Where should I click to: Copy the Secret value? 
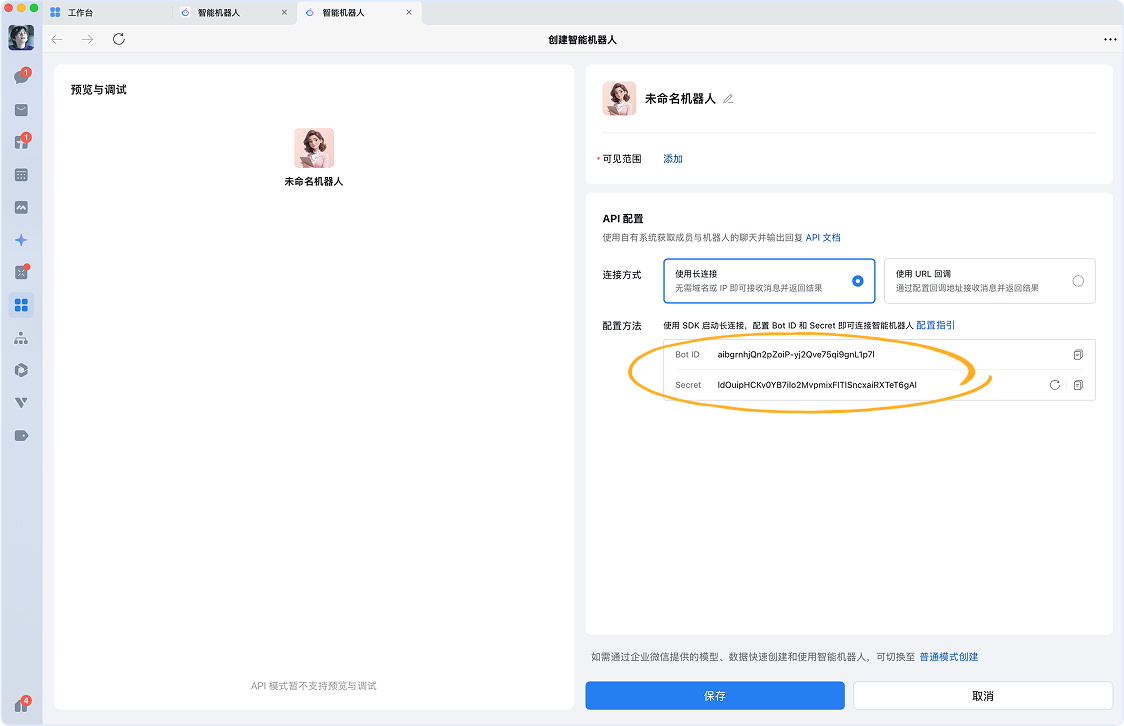(1078, 385)
